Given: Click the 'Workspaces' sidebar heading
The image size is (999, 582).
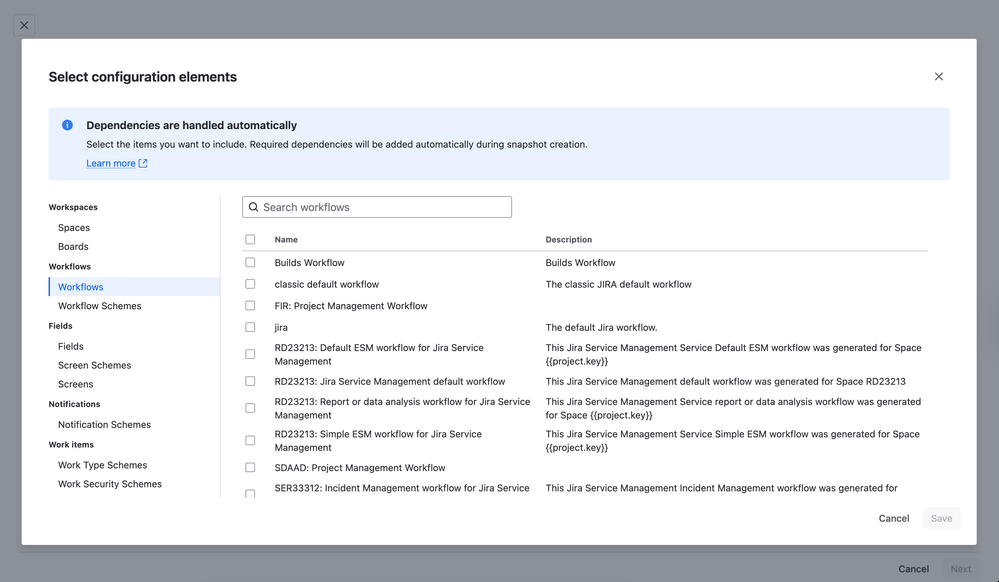Looking at the screenshot, I should [x=73, y=207].
